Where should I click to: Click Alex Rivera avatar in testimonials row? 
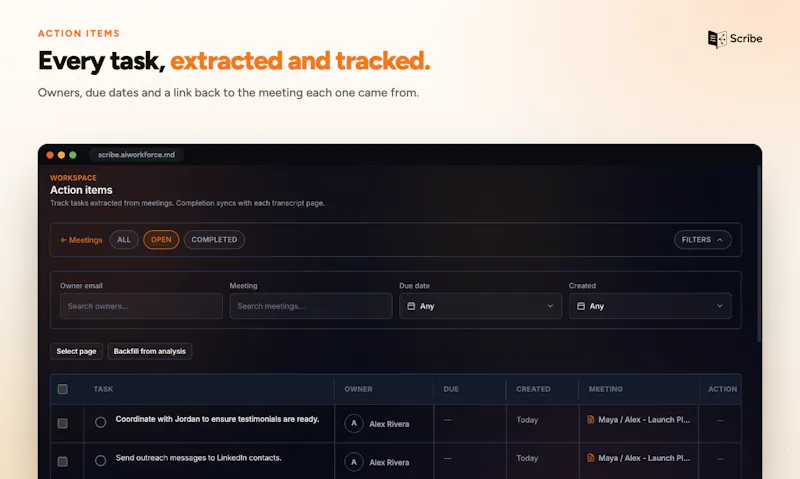[354, 423]
